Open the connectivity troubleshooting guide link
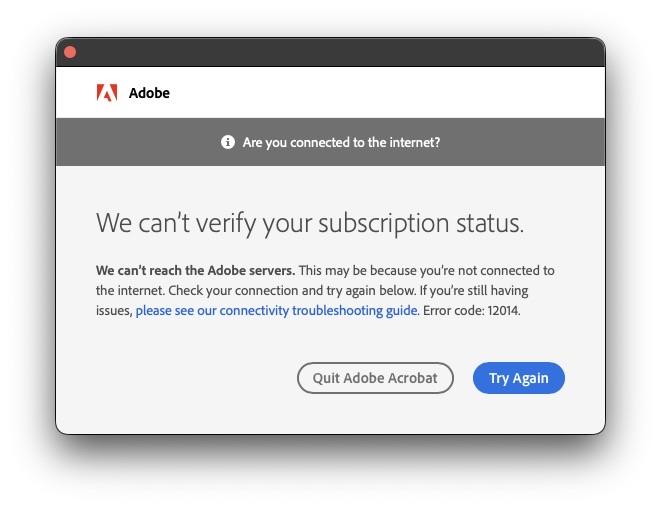The image size is (661, 508). point(276,311)
